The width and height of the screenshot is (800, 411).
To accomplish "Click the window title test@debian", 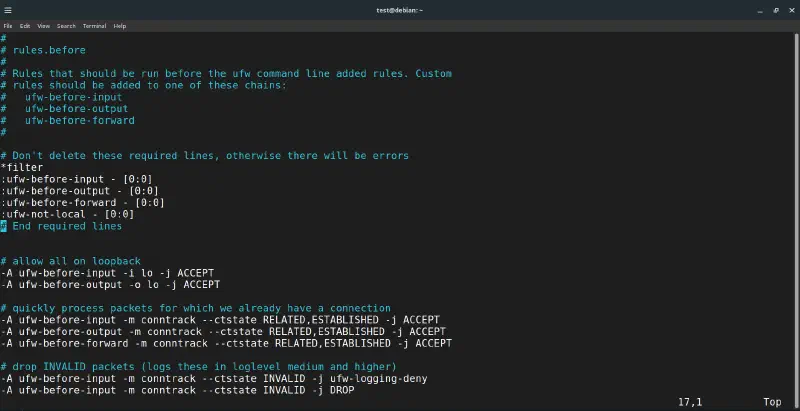I will click(399, 10).
